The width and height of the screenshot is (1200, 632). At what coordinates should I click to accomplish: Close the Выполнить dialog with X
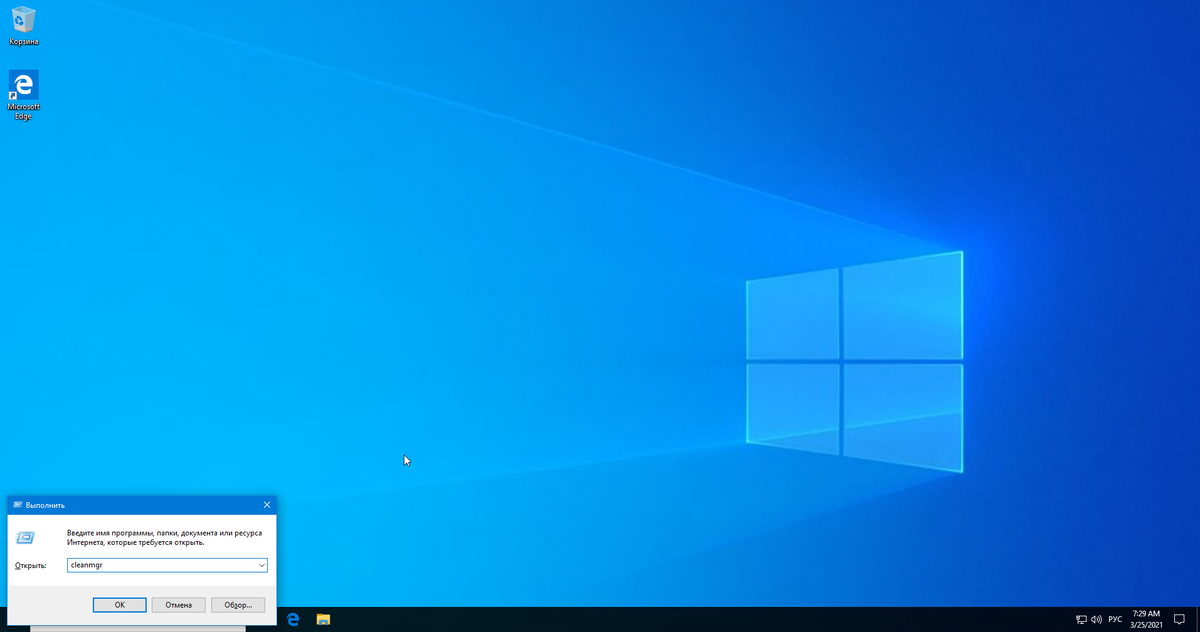pyautogui.click(x=266, y=505)
